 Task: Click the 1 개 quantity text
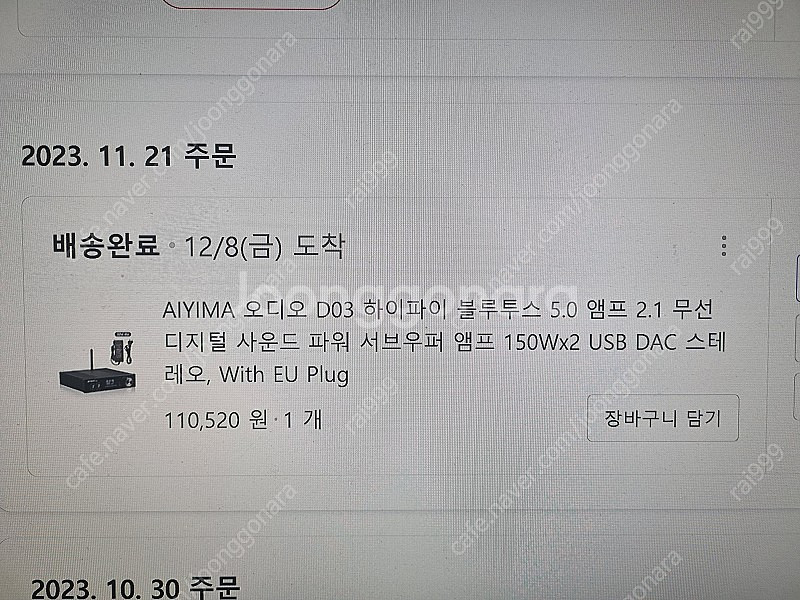[303, 420]
